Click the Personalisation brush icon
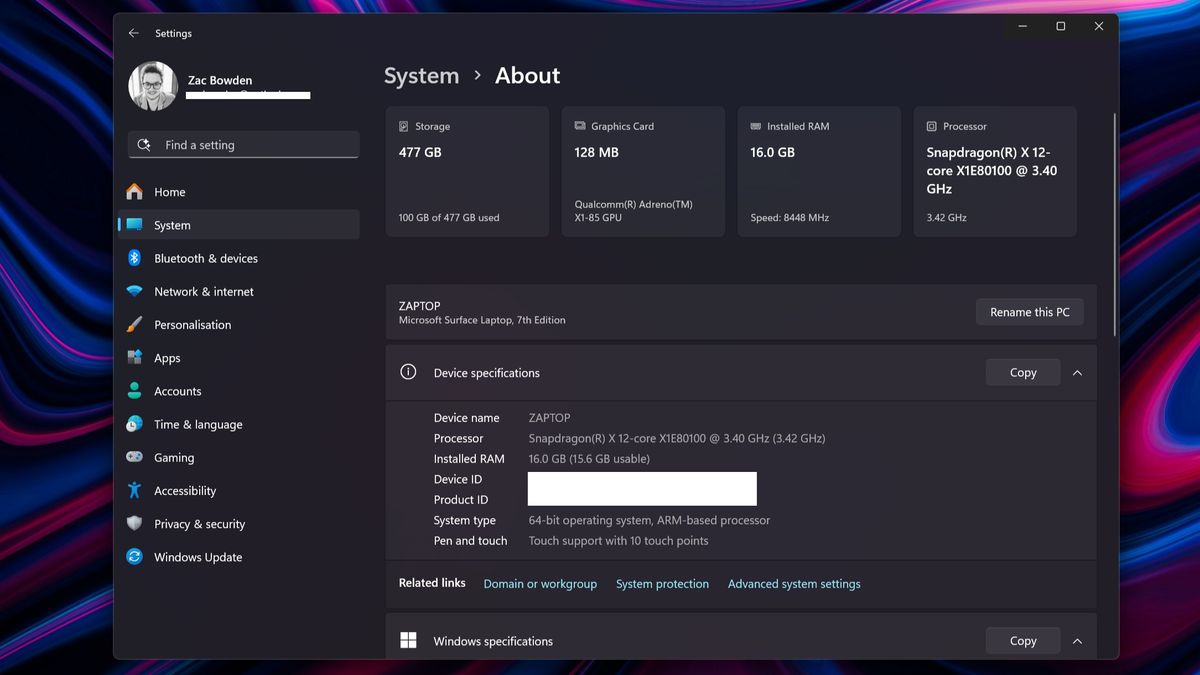The width and height of the screenshot is (1200, 675). pyautogui.click(x=134, y=324)
